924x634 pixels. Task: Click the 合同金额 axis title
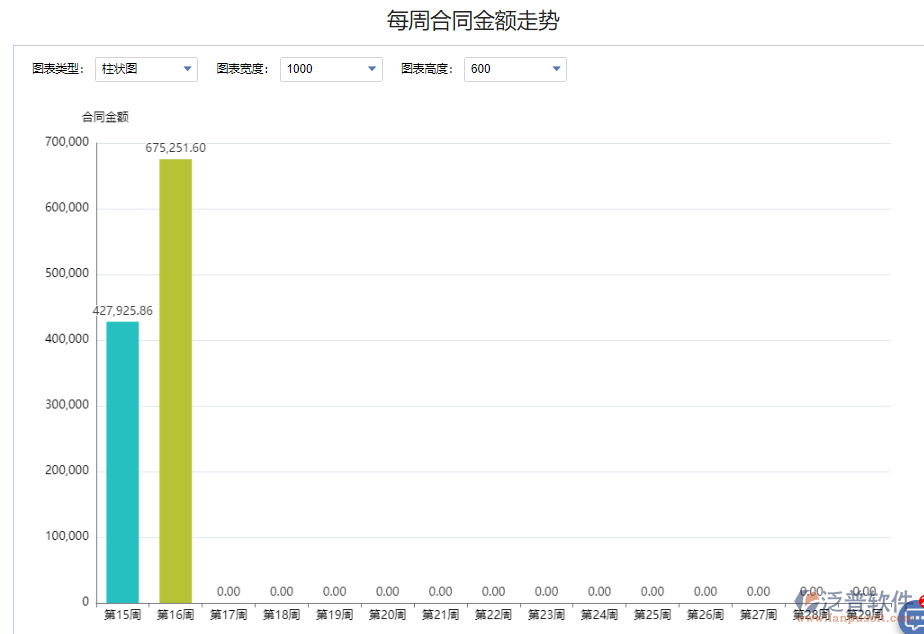tap(104, 116)
